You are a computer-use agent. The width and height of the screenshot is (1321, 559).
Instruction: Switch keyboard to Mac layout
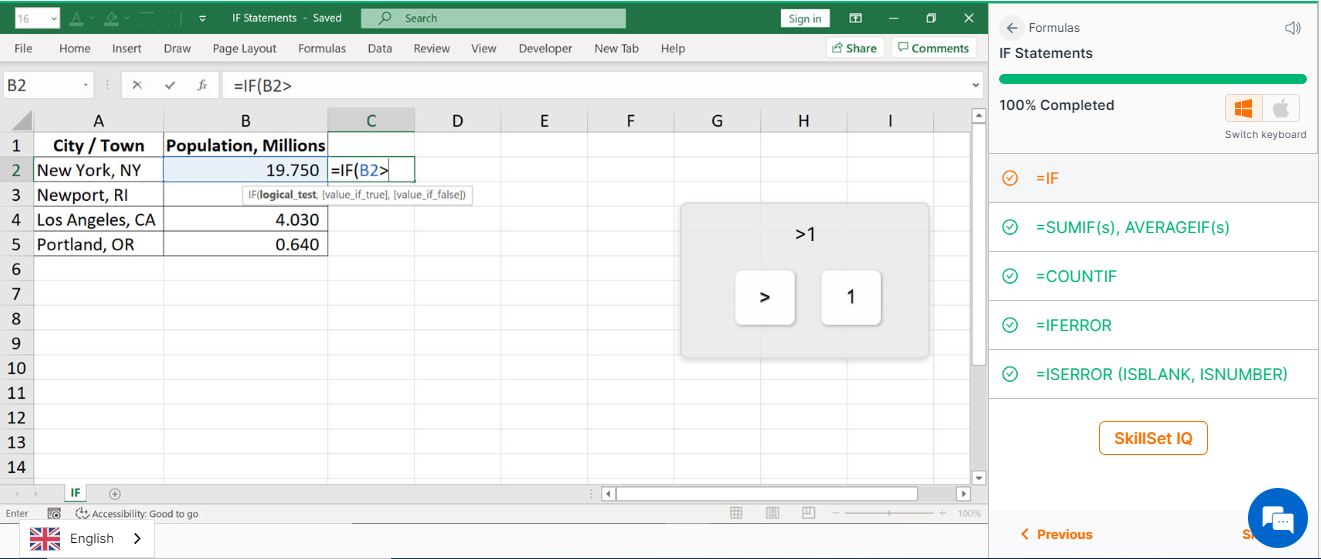point(1280,108)
